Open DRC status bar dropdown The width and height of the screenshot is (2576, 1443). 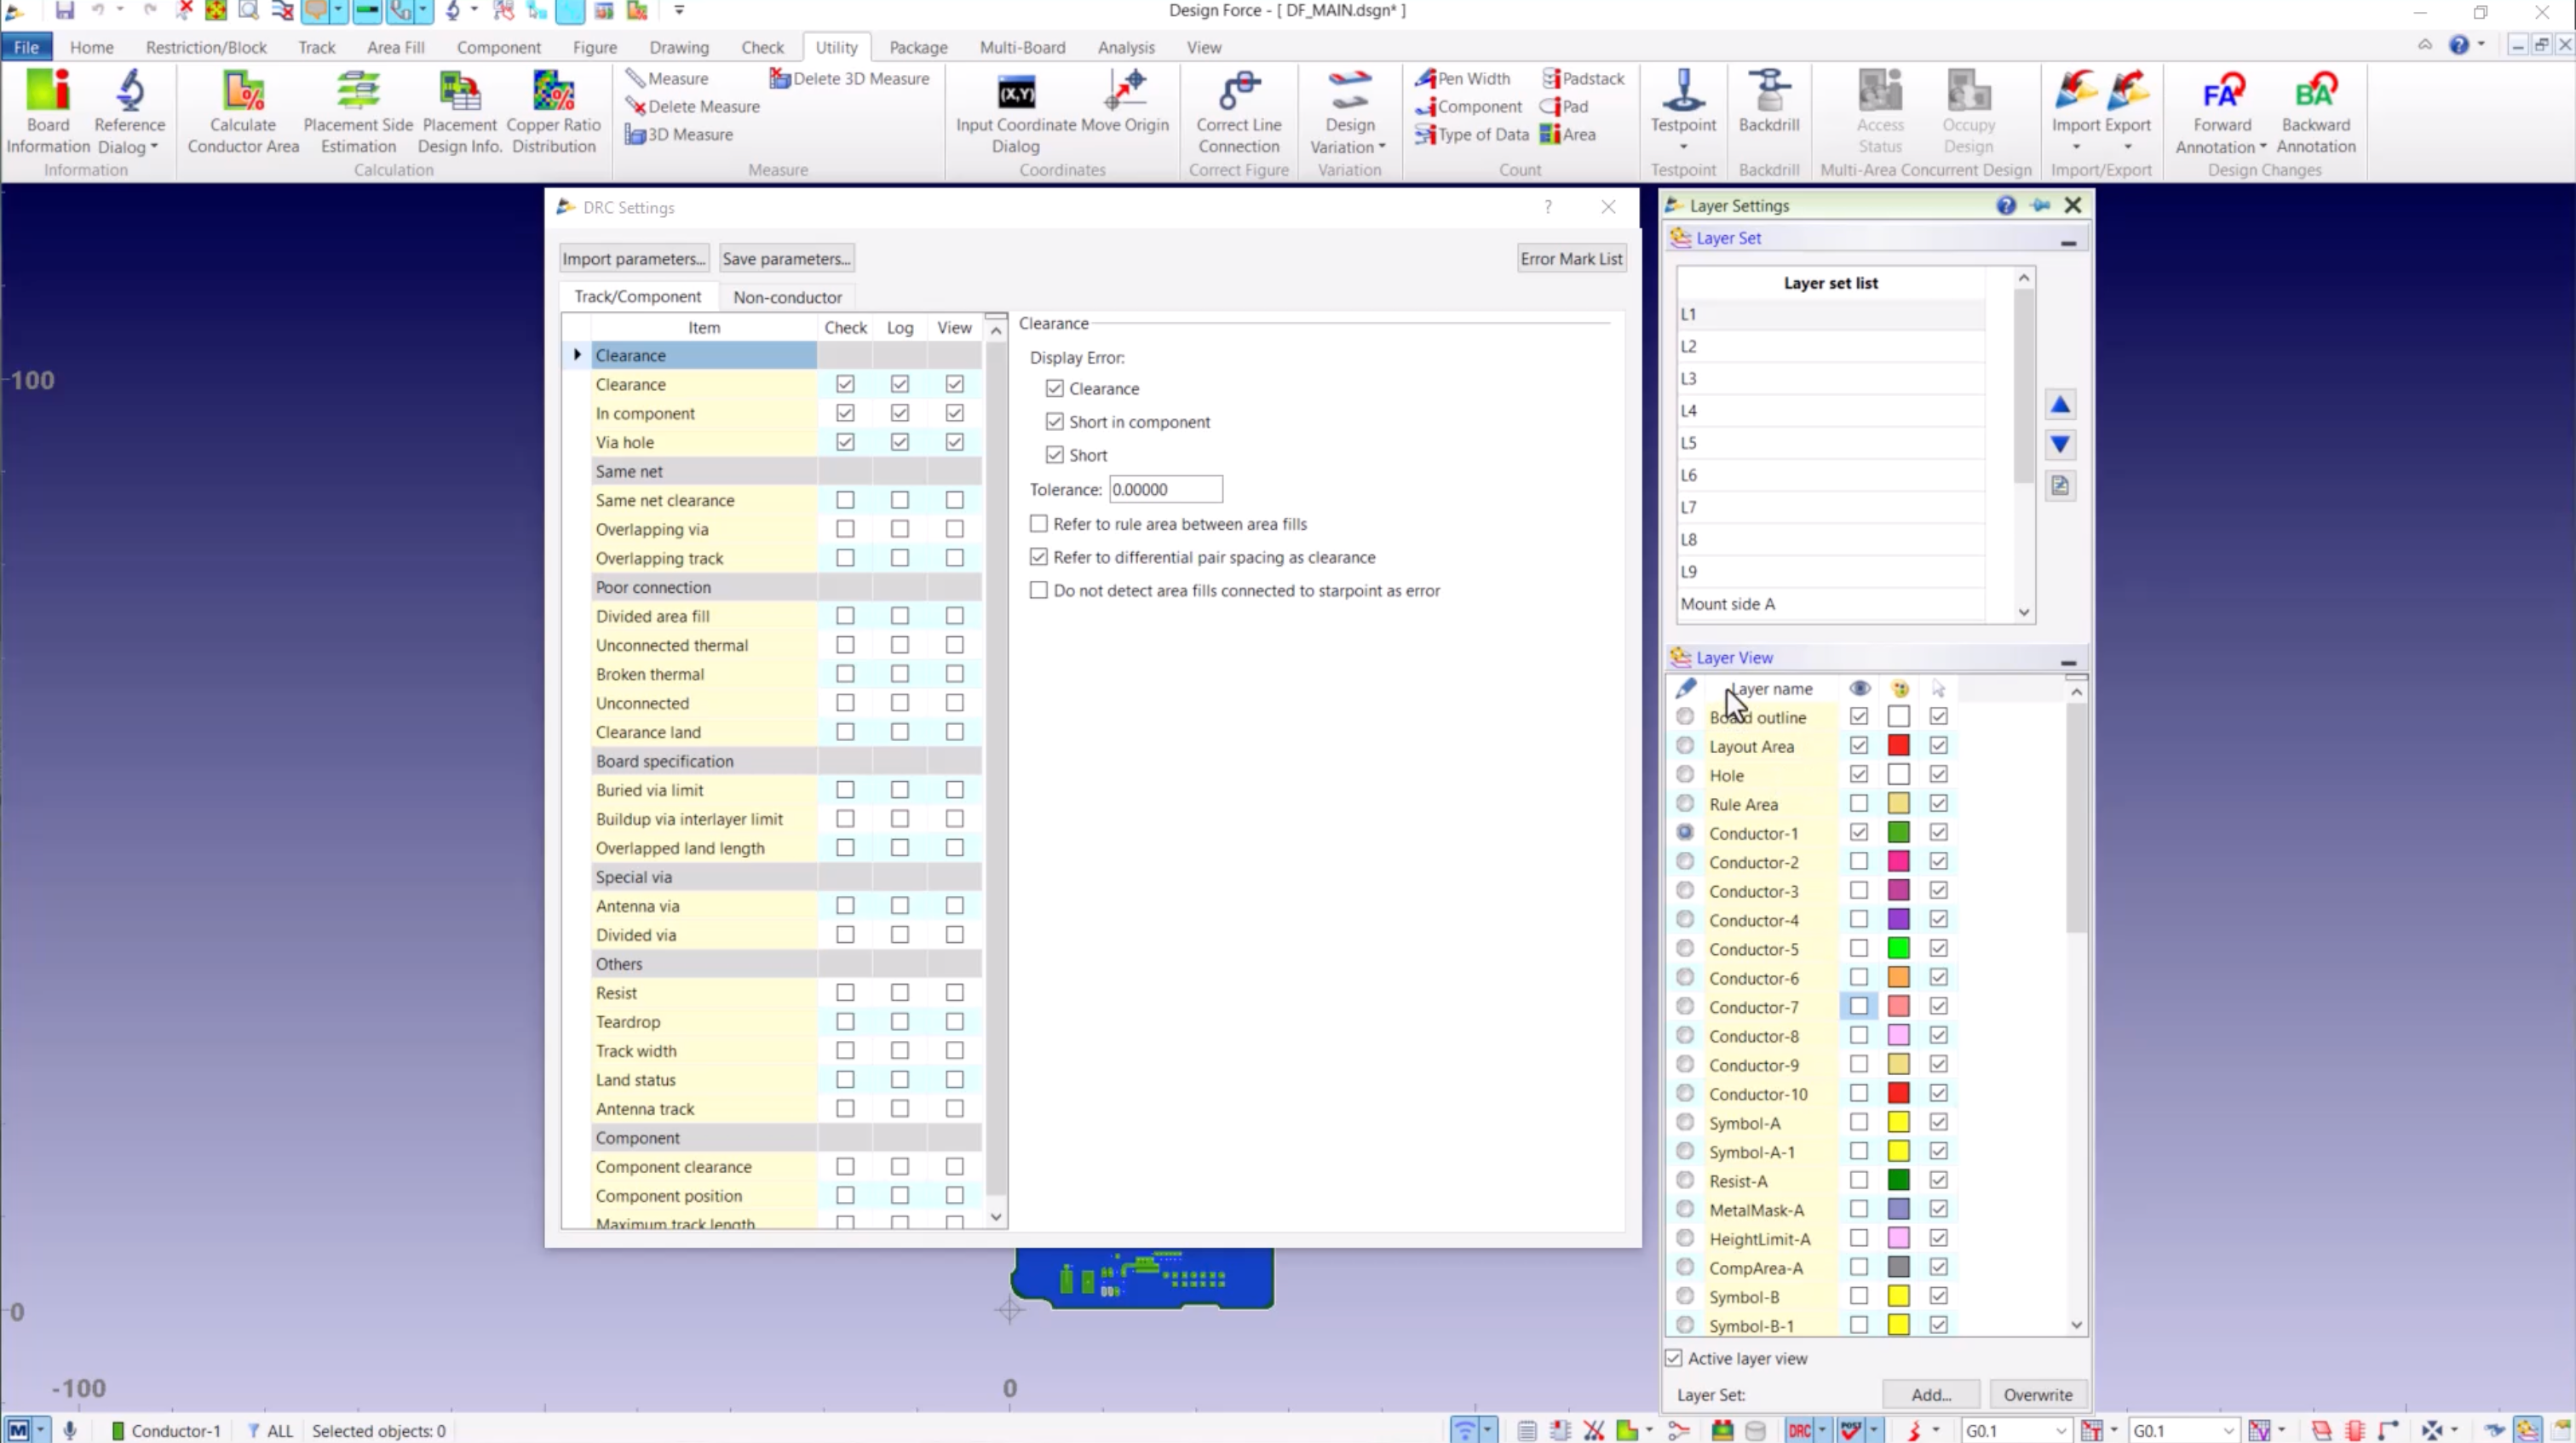pos(1822,1431)
